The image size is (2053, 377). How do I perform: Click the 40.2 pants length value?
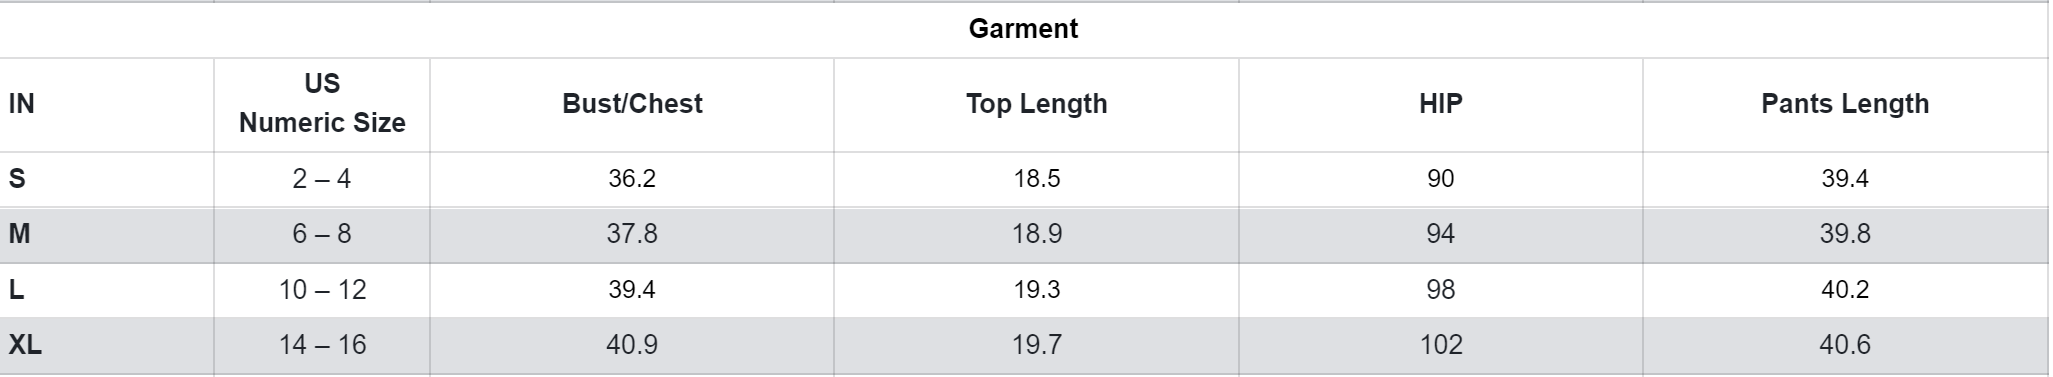(x=1845, y=290)
